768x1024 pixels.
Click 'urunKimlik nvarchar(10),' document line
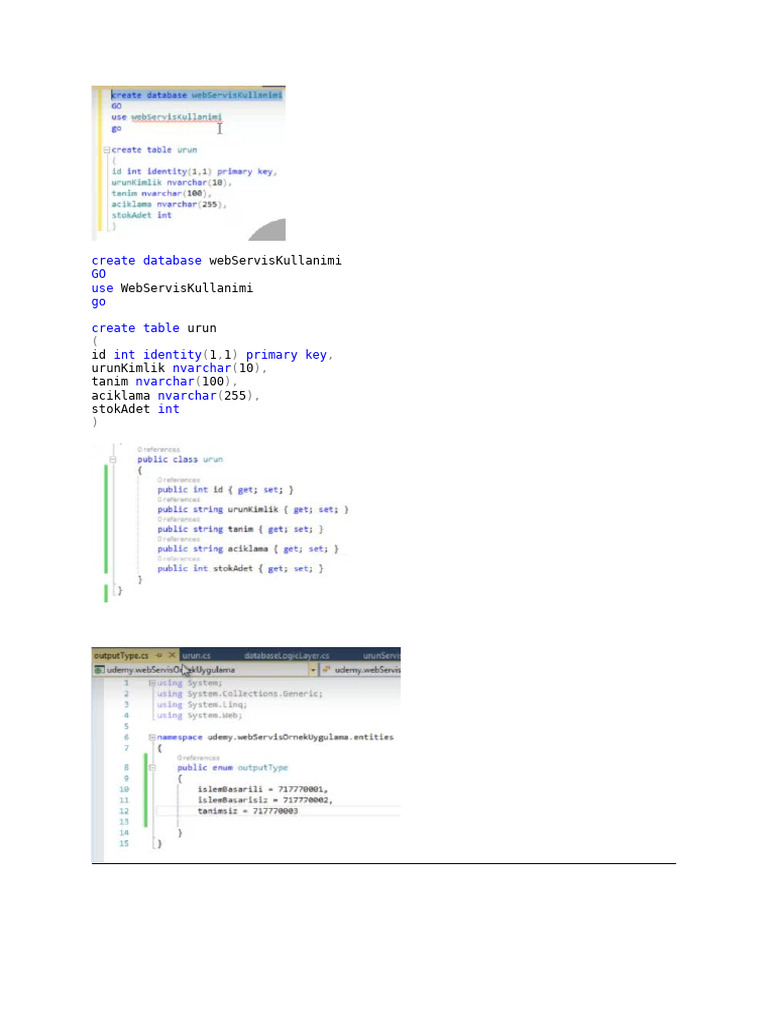pos(179,368)
